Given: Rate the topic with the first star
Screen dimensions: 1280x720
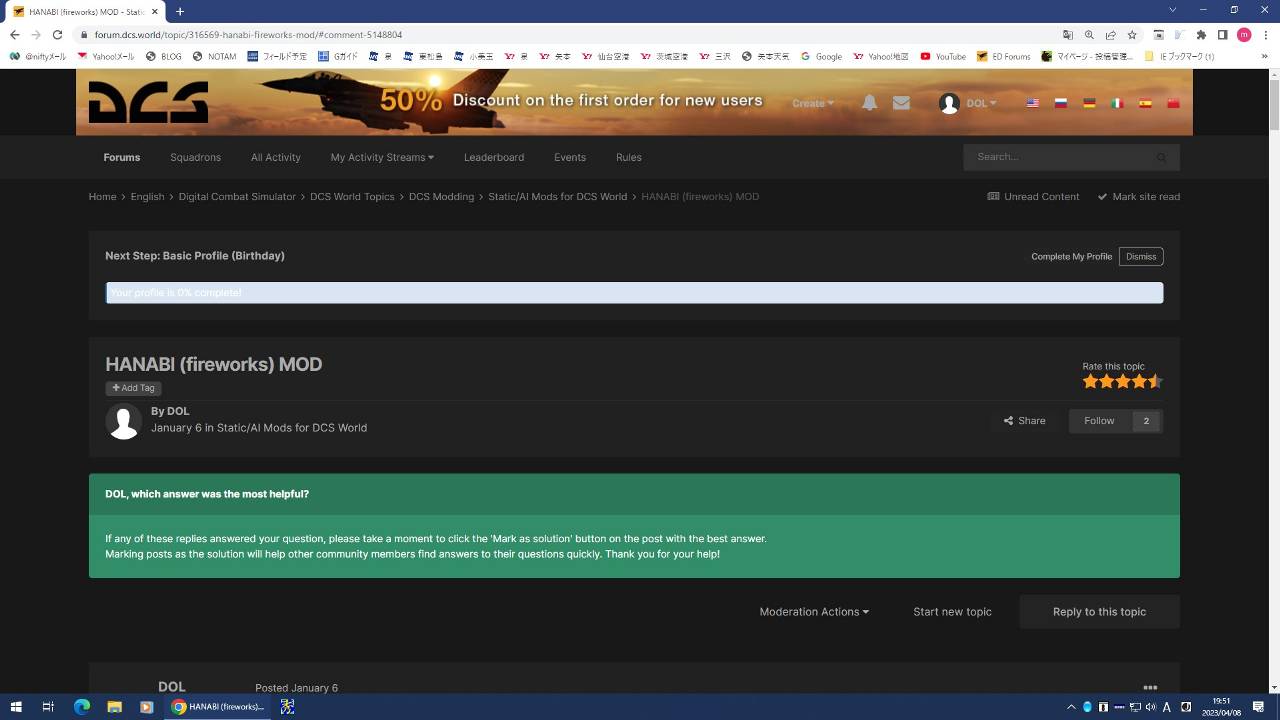Looking at the screenshot, I should click(x=1090, y=381).
